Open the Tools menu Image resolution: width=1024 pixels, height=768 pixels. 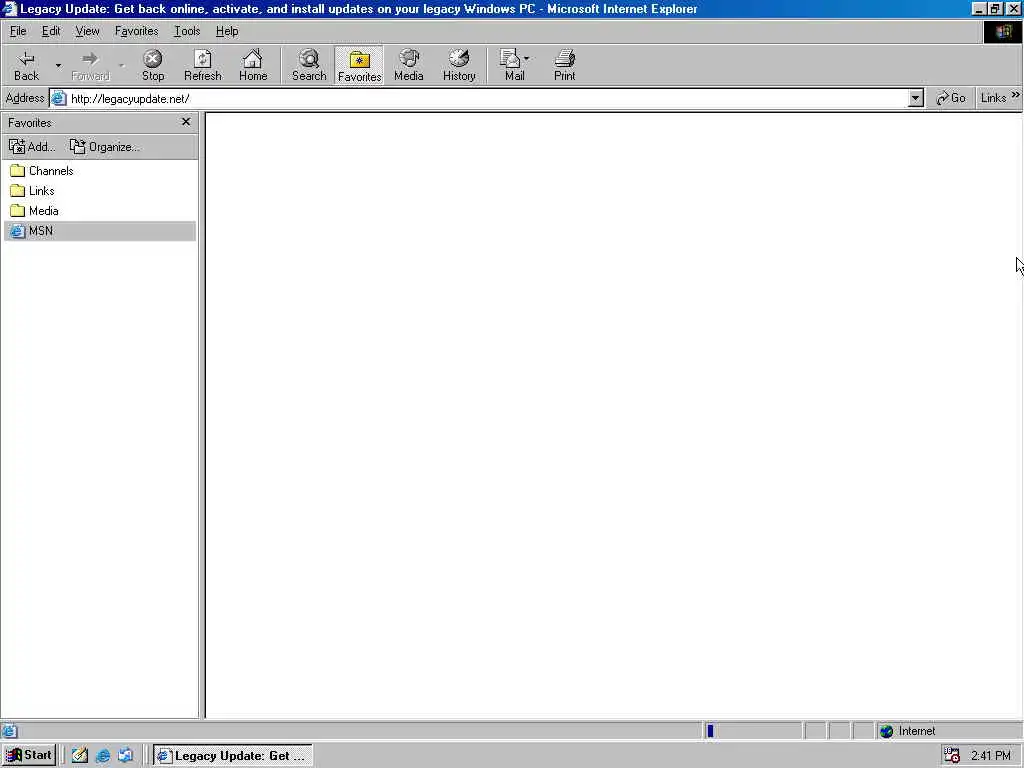pos(187,31)
